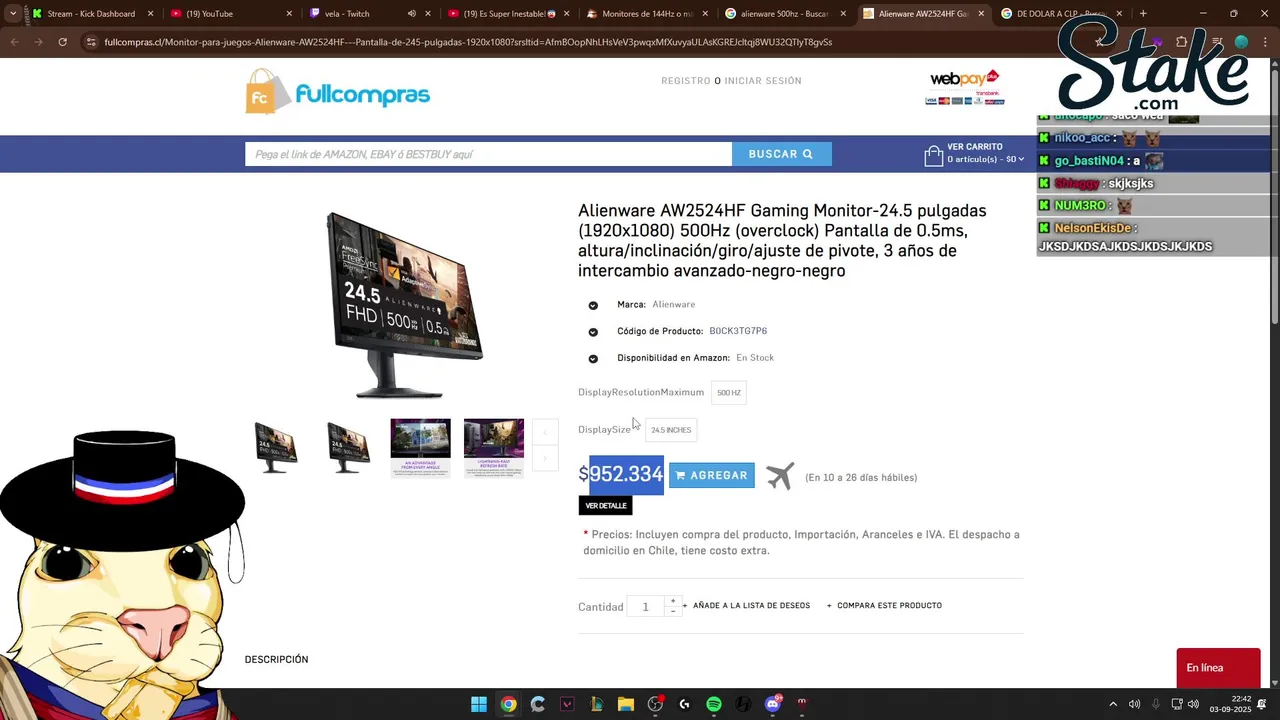Click the highlighted price 952.334
The width and height of the screenshot is (1280, 720).
626,474
